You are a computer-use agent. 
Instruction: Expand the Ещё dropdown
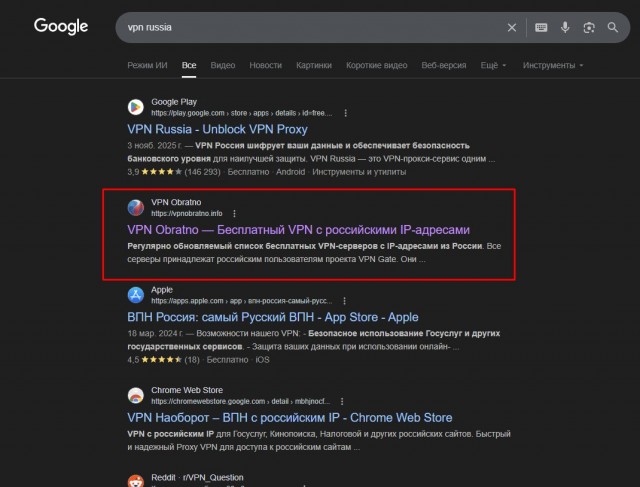click(x=493, y=65)
